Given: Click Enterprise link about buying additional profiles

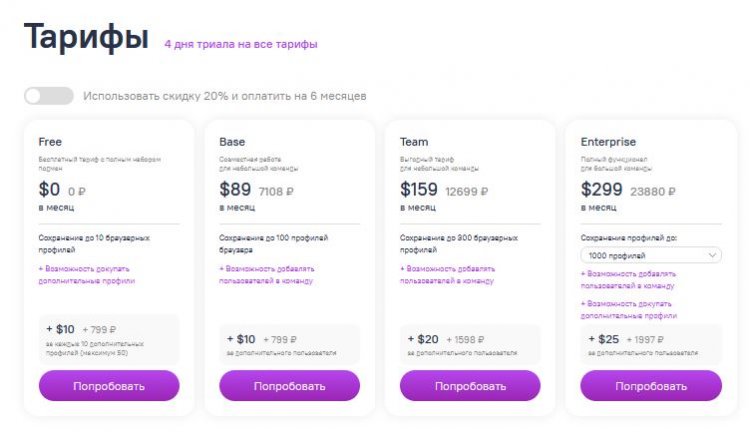Looking at the screenshot, I should [629, 310].
